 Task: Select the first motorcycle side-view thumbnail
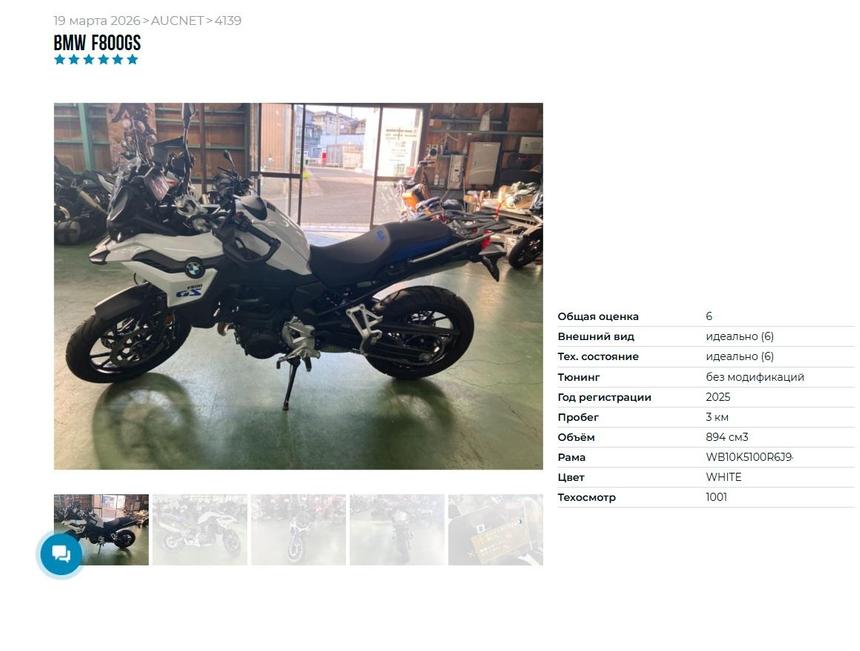click(x=101, y=529)
